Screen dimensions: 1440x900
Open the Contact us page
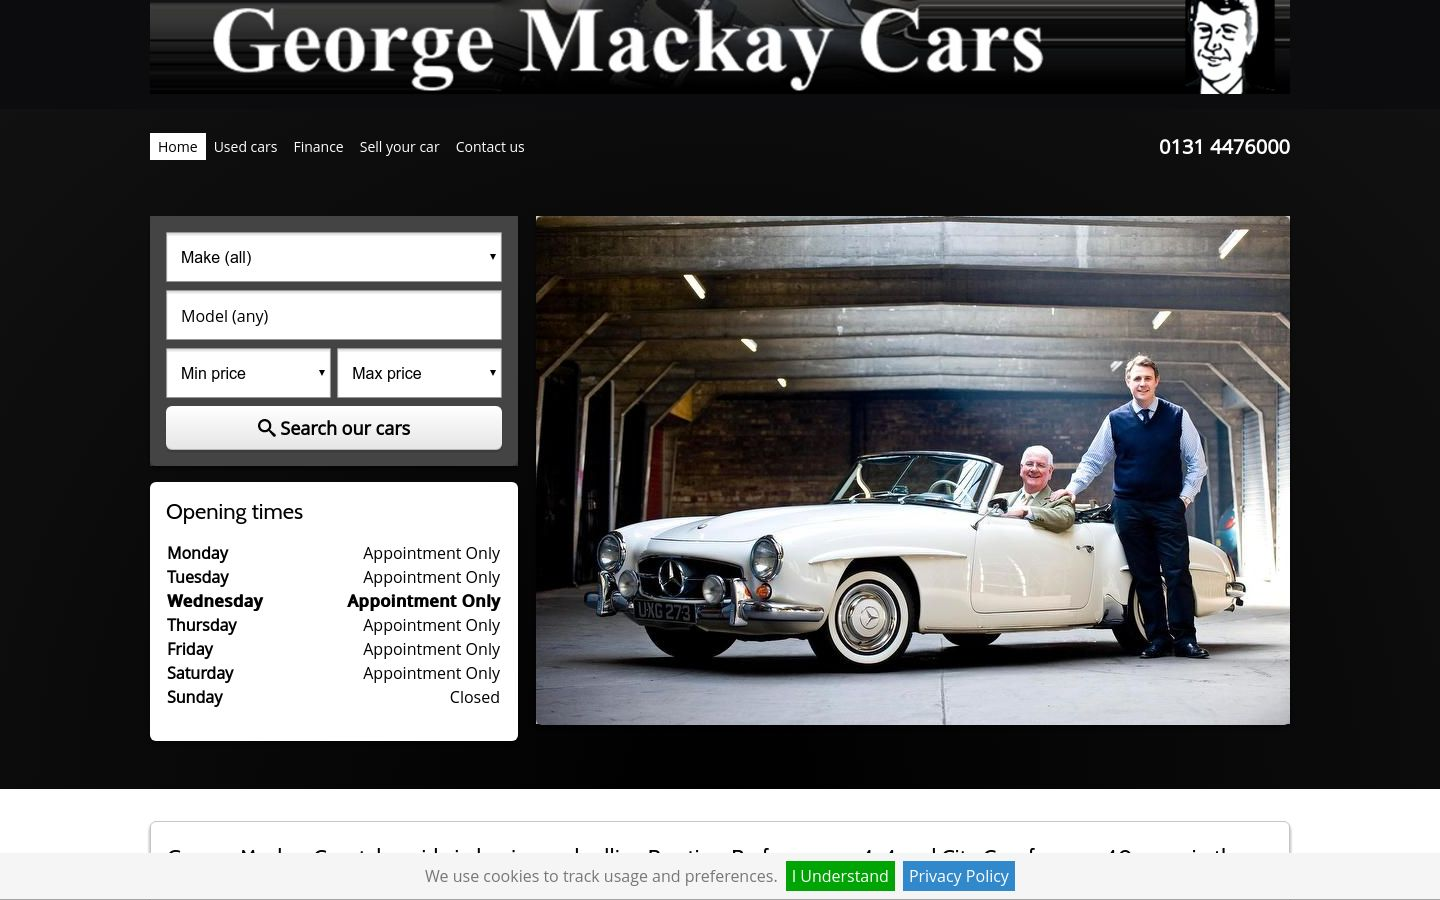(x=490, y=147)
